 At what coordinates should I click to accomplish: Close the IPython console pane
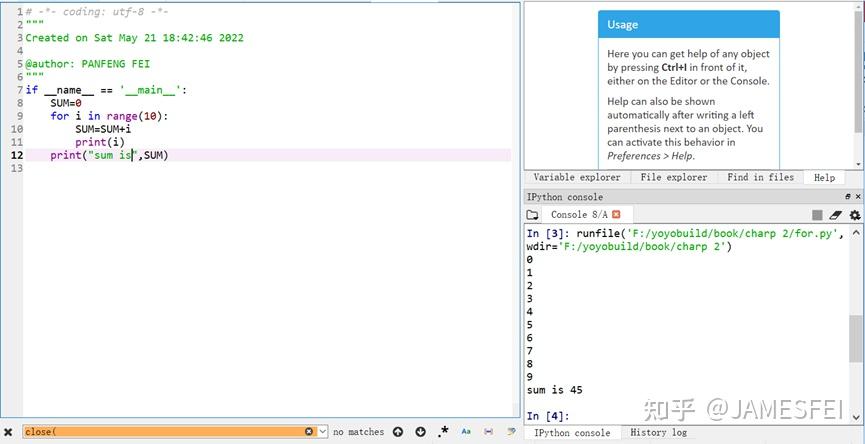tap(858, 197)
